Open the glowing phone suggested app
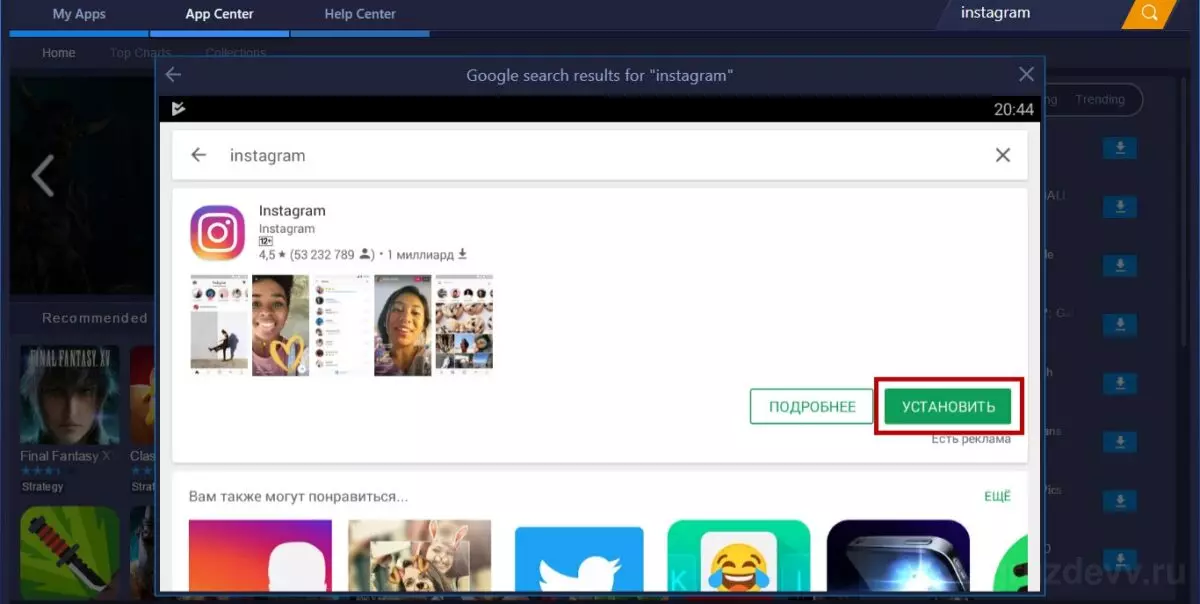 click(898, 555)
